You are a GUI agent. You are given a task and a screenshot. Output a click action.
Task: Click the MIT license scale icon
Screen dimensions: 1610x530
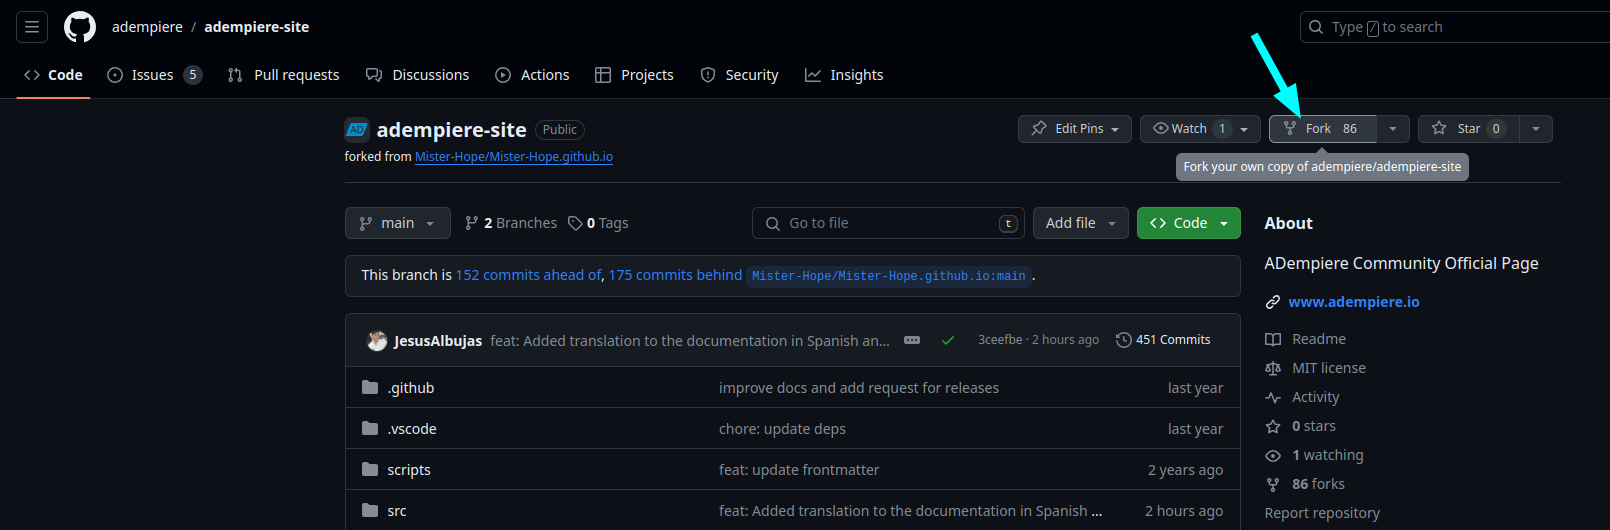1273,368
